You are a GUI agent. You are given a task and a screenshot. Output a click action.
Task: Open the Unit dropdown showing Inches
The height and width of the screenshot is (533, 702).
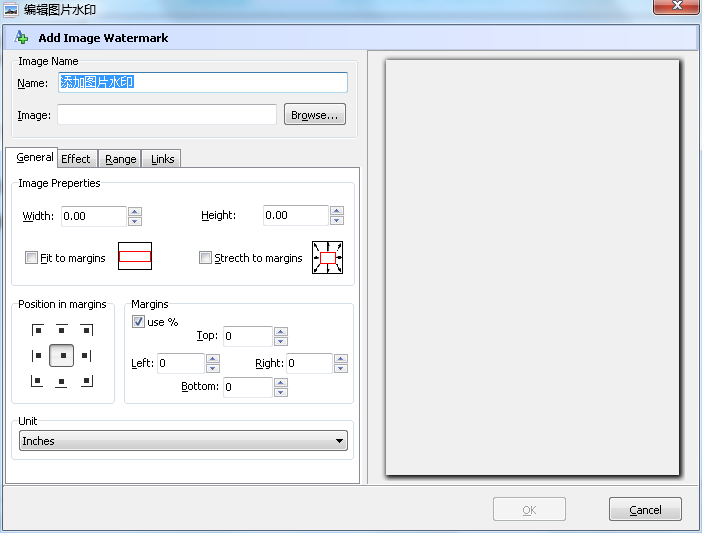point(184,441)
